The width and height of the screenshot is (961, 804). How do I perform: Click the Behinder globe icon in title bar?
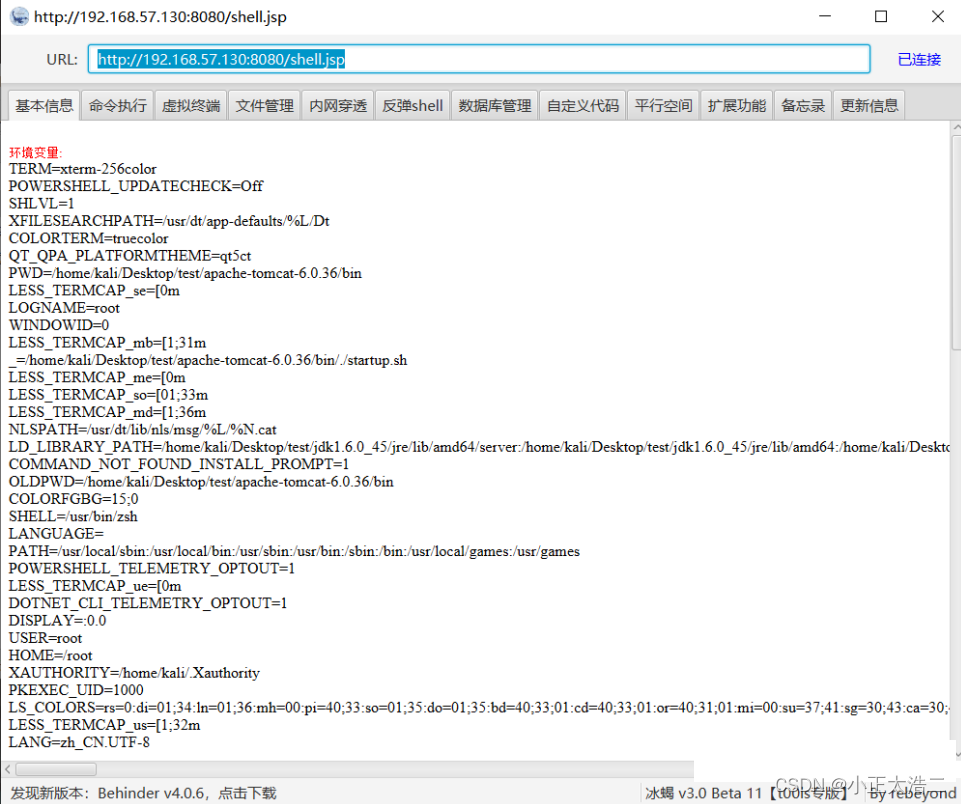click(x=18, y=16)
